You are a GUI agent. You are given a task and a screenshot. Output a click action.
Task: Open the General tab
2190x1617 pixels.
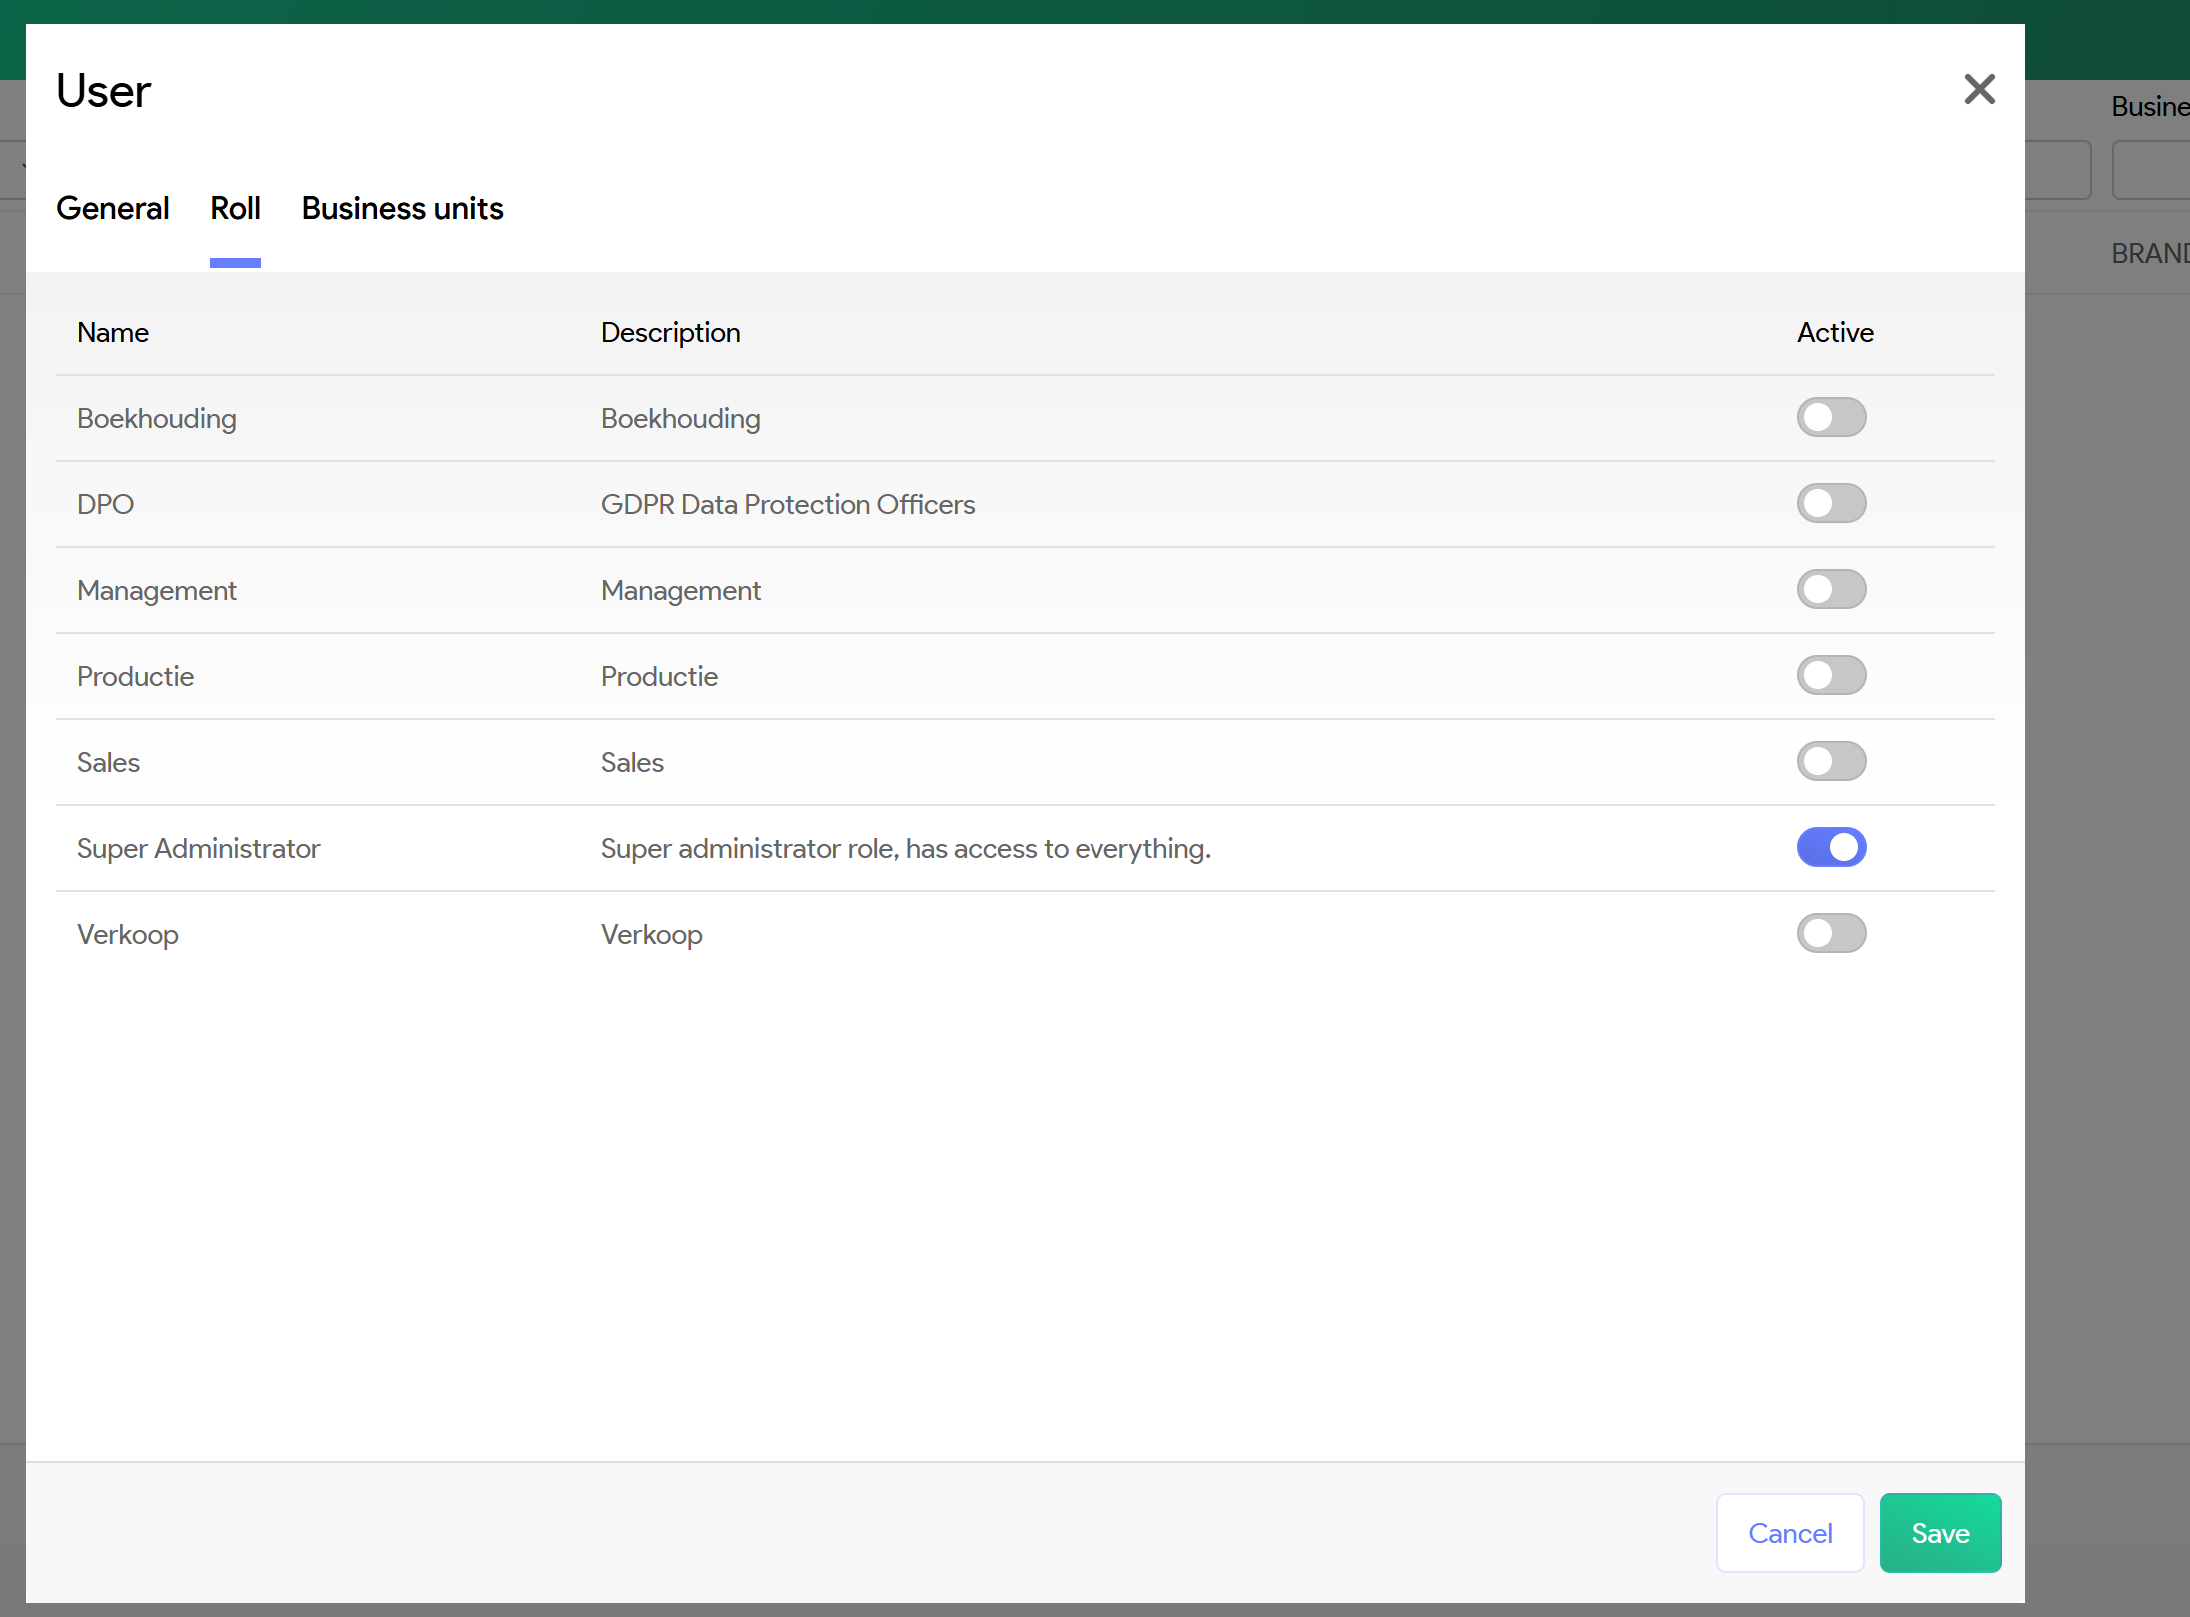112,209
